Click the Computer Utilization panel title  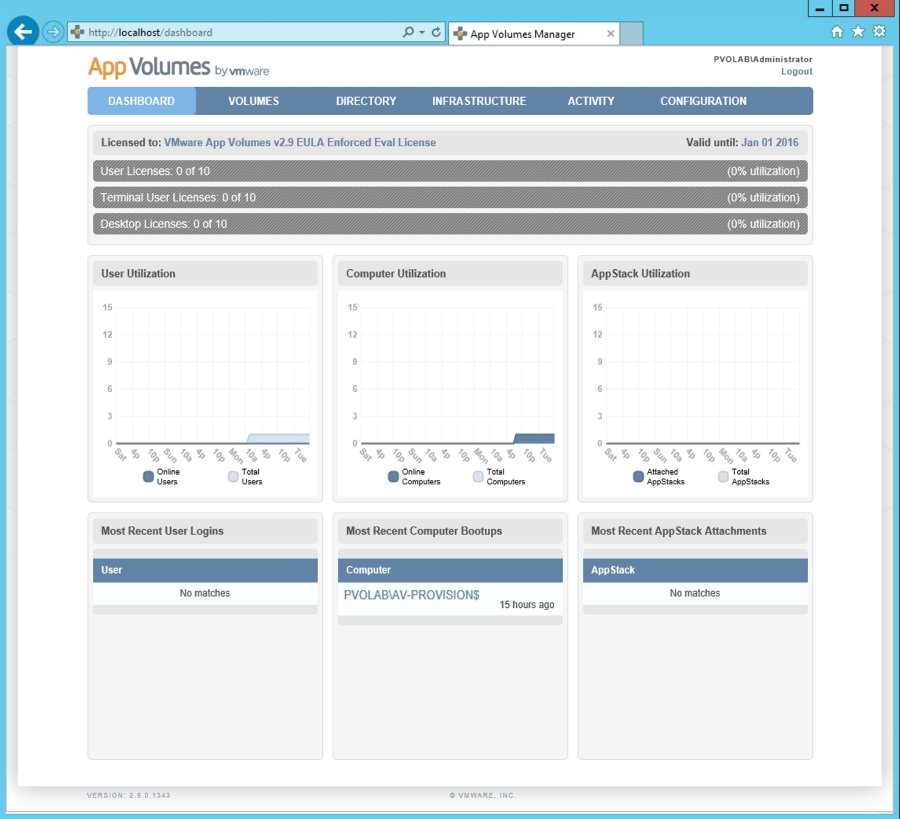[396, 274]
